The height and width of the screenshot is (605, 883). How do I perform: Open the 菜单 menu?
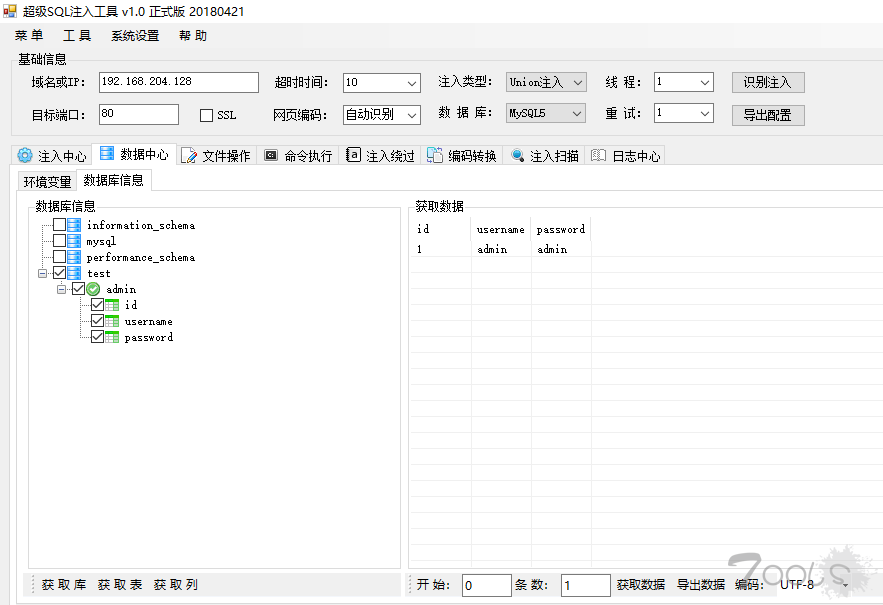(29, 36)
